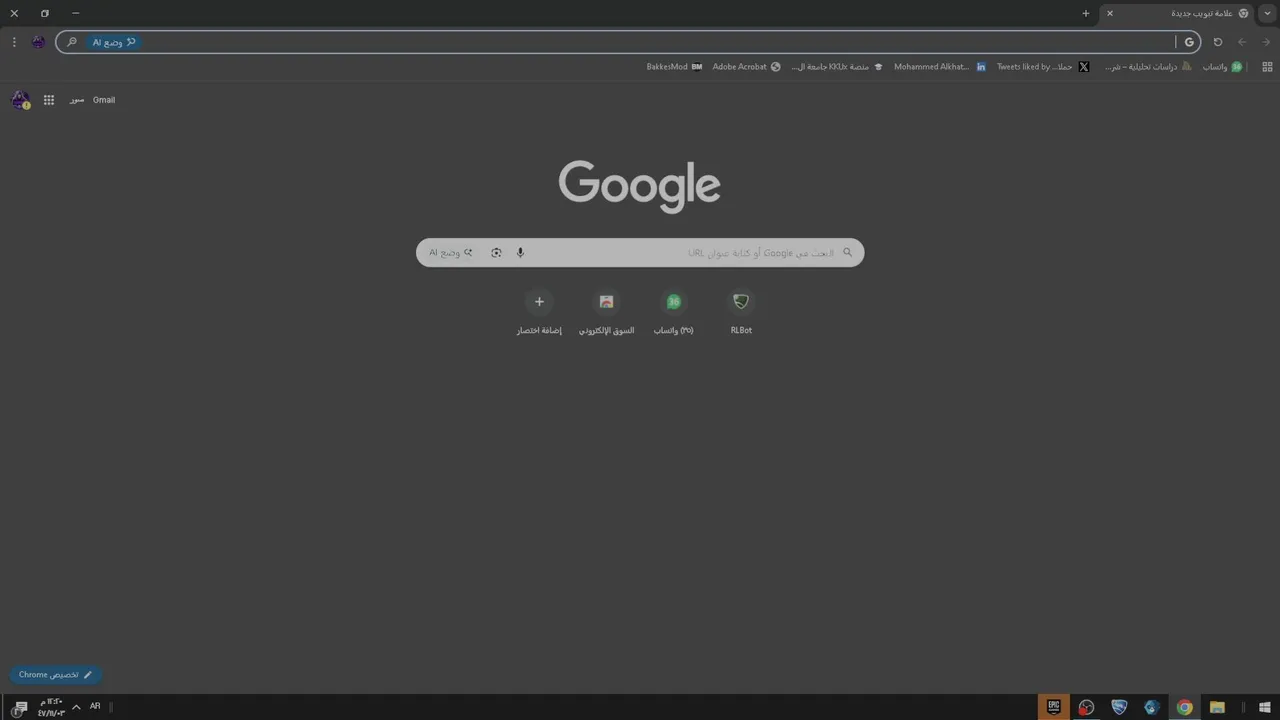Select the tab titled 'علامة تبويب جديدة'
This screenshot has height=720, width=1280.
point(1178,13)
